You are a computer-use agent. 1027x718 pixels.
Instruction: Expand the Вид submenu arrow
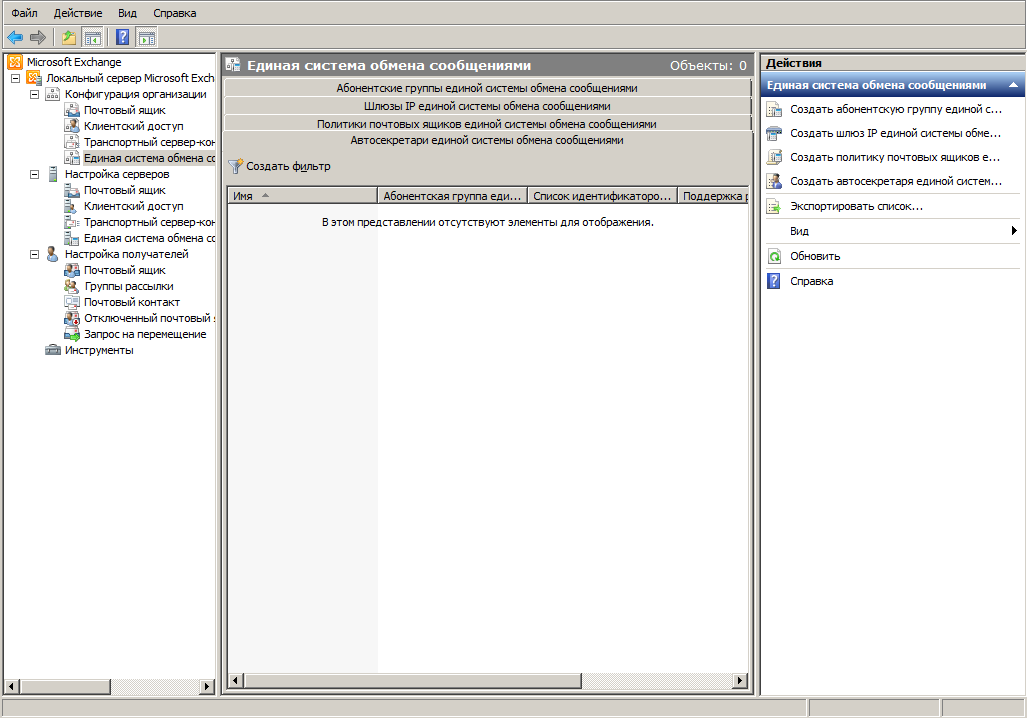tap(1014, 231)
